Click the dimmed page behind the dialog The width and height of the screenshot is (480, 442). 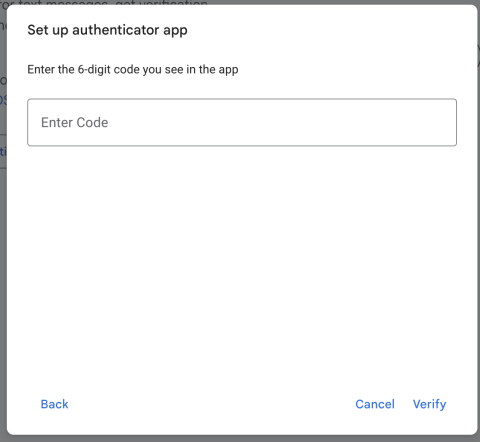click(3, 267)
